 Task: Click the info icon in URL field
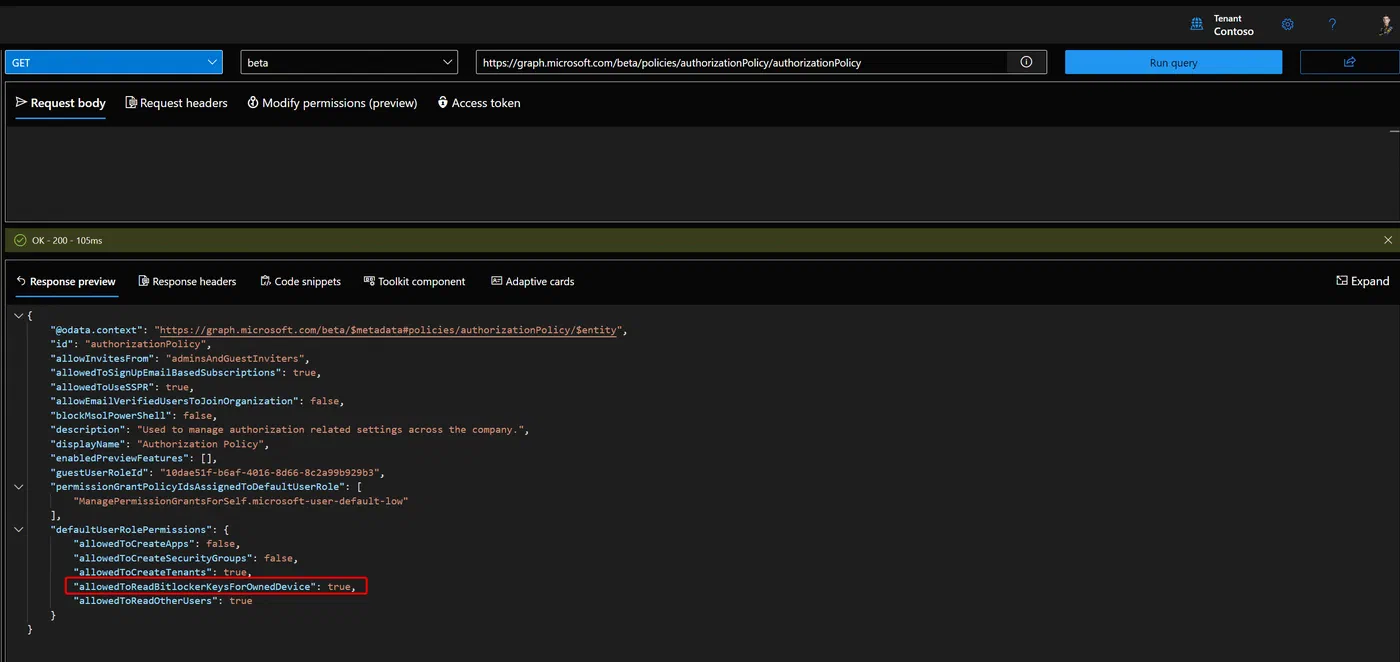(x=1026, y=62)
